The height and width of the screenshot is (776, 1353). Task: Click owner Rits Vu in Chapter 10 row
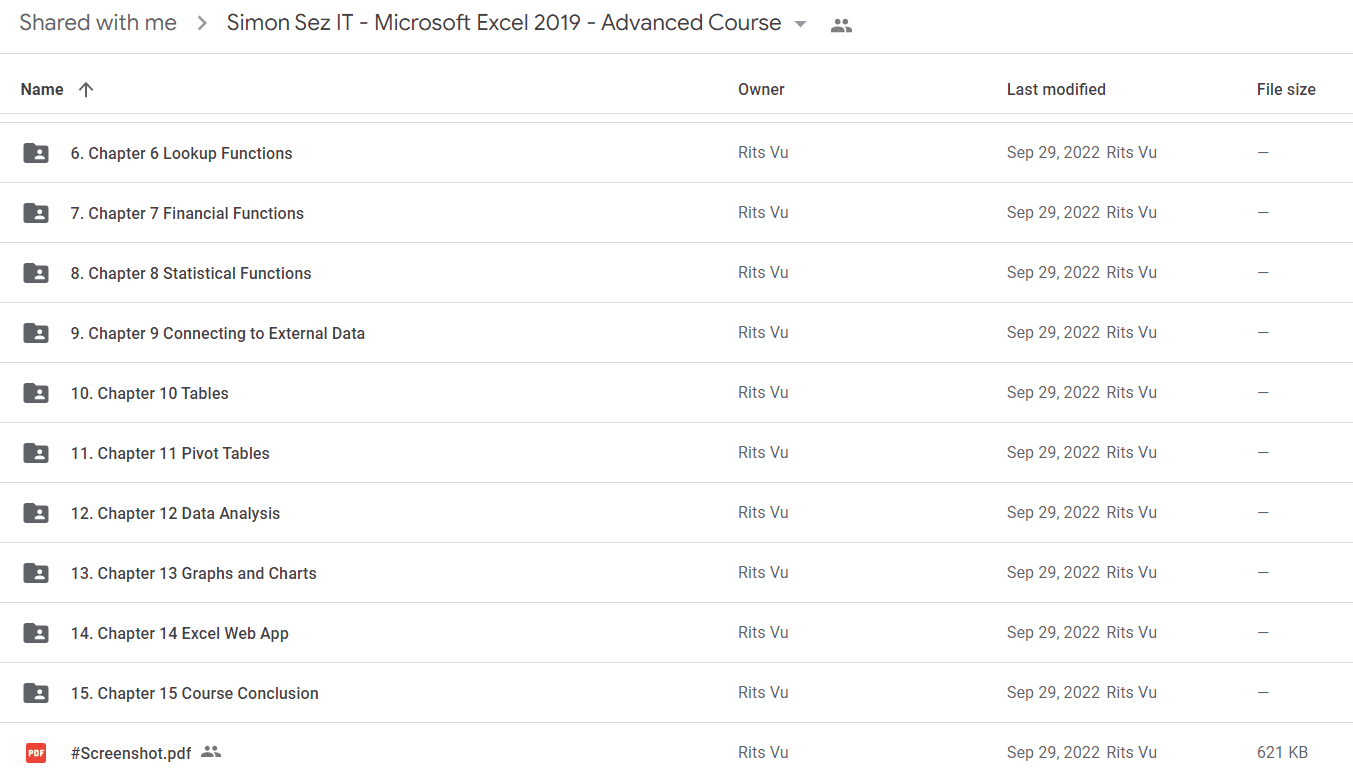pos(763,393)
